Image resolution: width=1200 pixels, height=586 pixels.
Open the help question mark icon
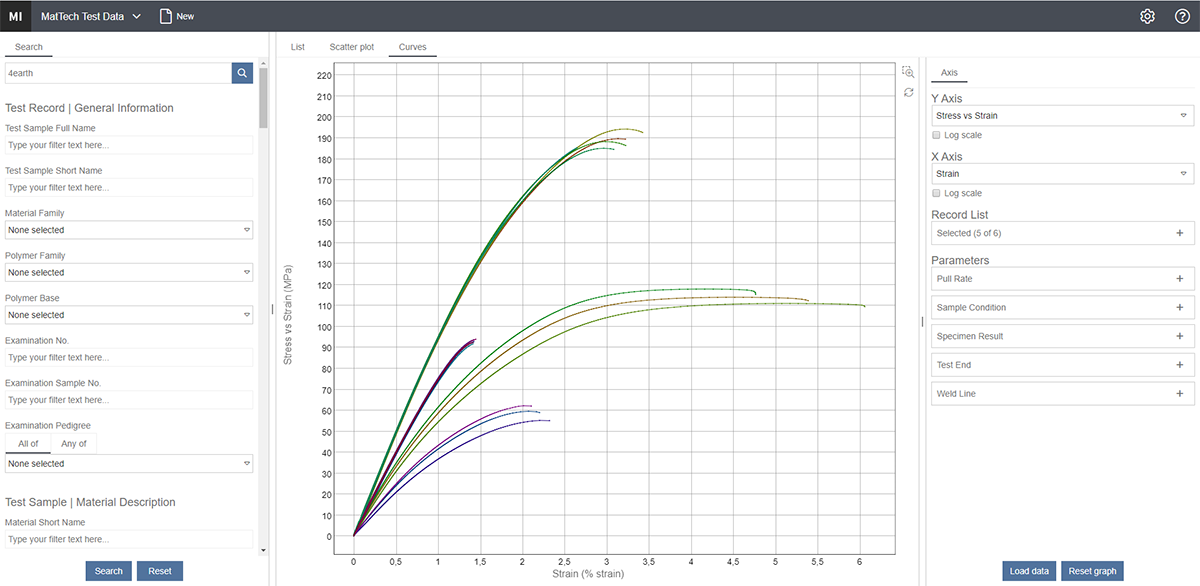[1181, 16]
